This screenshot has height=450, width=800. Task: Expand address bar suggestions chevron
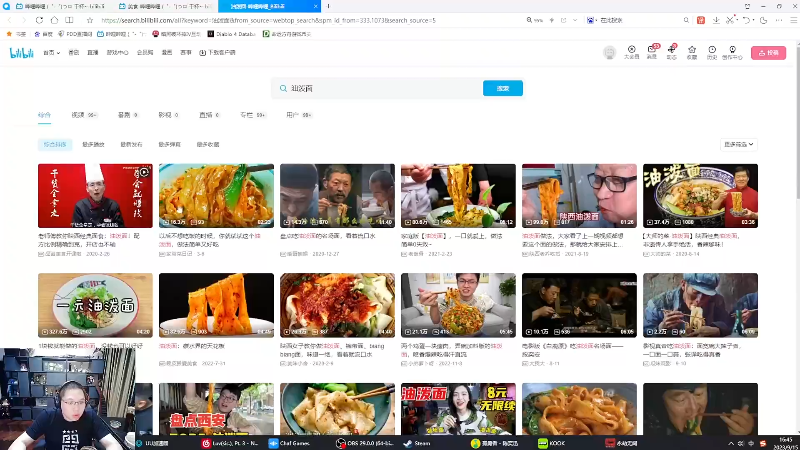pyautogui.click(x=575, y=20)
